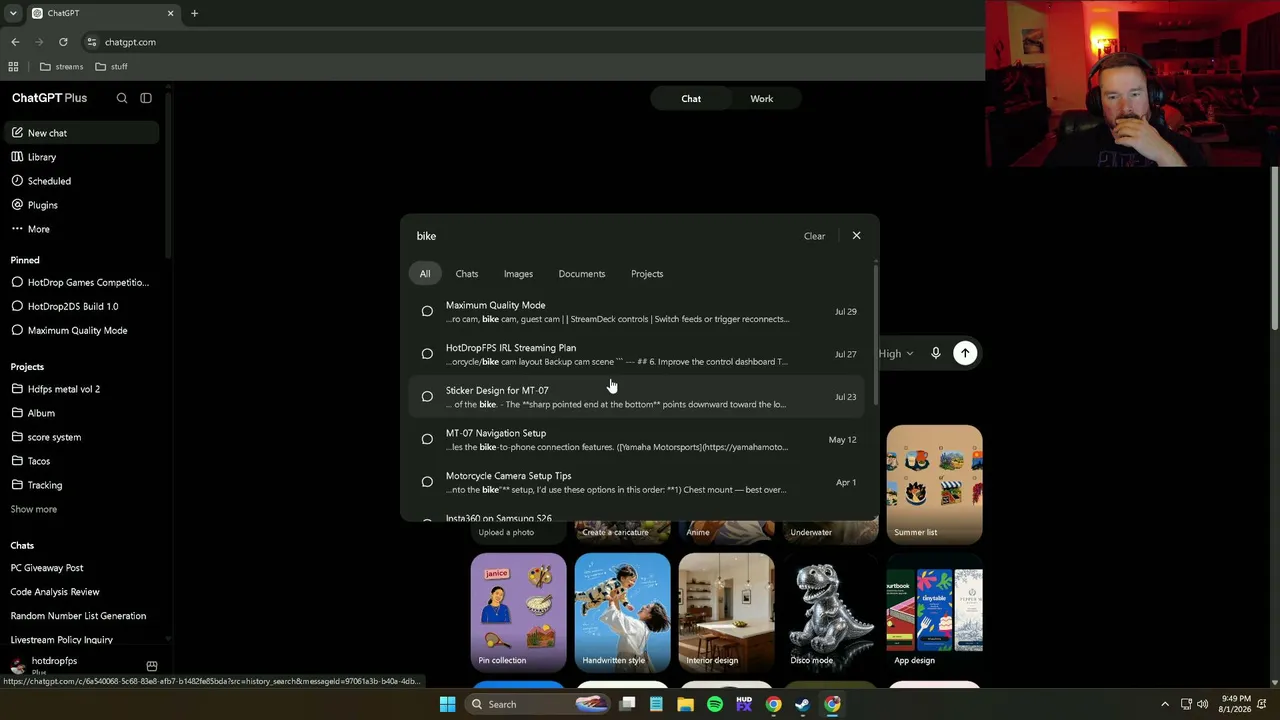Open the stuff bookmark folder
Screen dimensions: 1280x720
(111, 67)
